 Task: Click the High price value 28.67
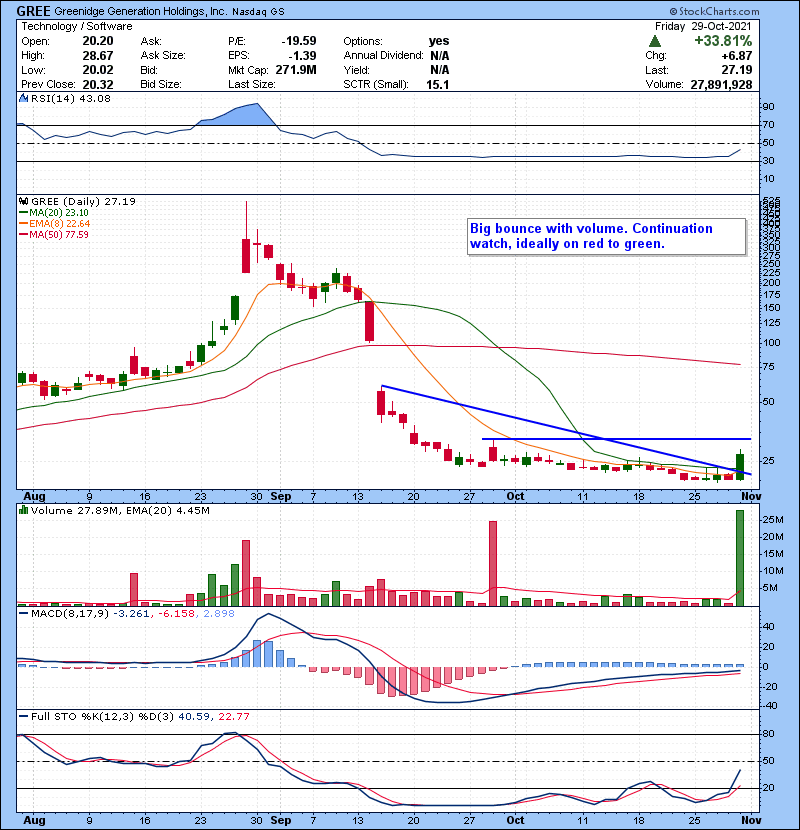(x=98, y=55)
